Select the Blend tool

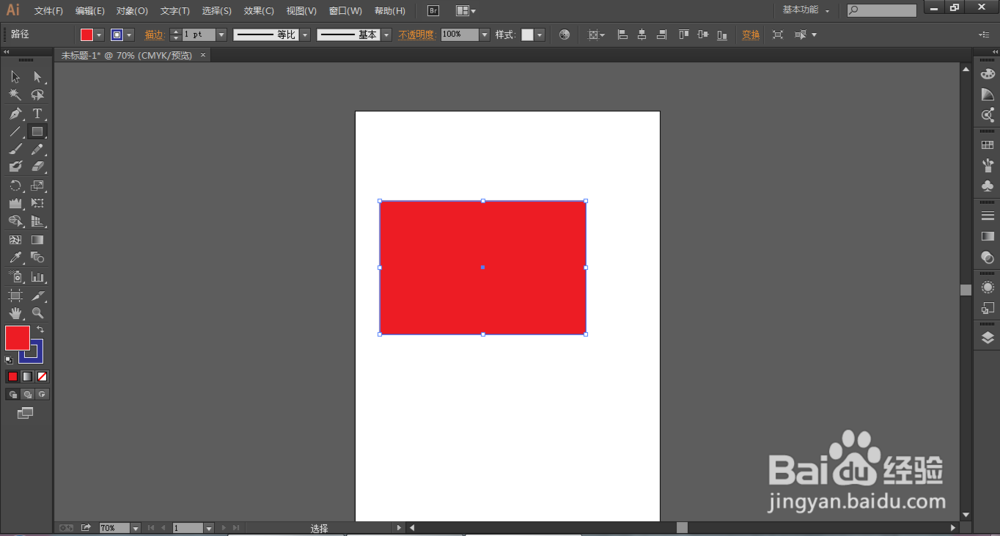(x=38, y=258)
